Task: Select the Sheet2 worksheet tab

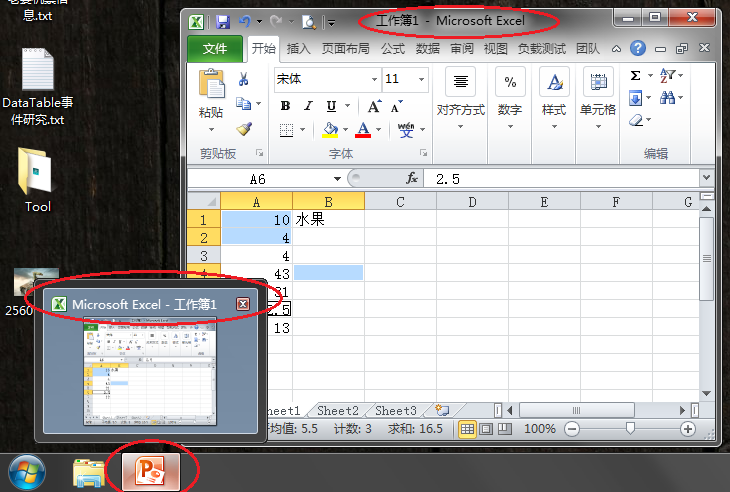Action: tap(338, 411)
